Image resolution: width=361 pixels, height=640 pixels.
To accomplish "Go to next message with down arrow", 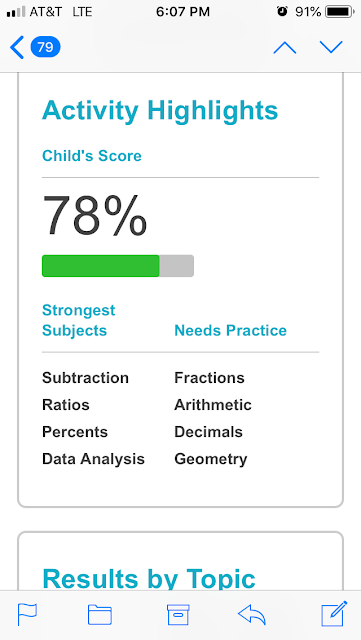I will click(x=331, y=47).
